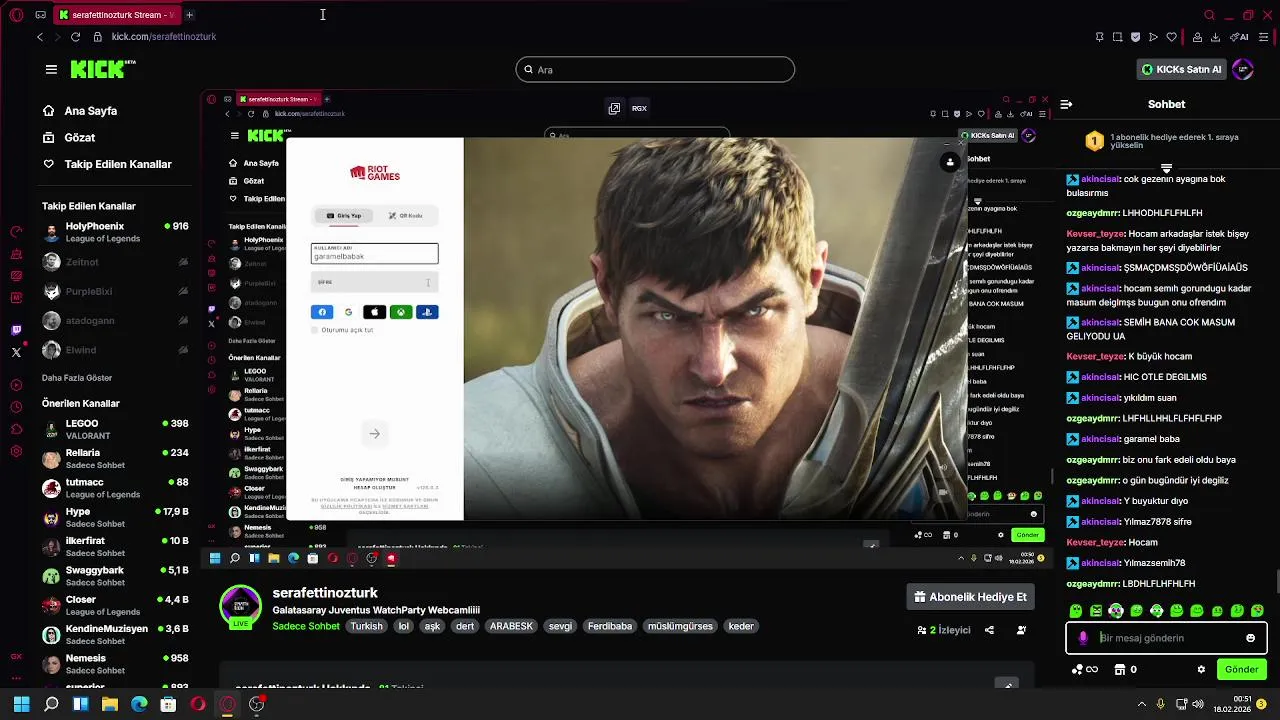Open the Twitch icon in Opera sidebar
The width and height of the screenshot is (1280, 720).
[x=16, y=330]
